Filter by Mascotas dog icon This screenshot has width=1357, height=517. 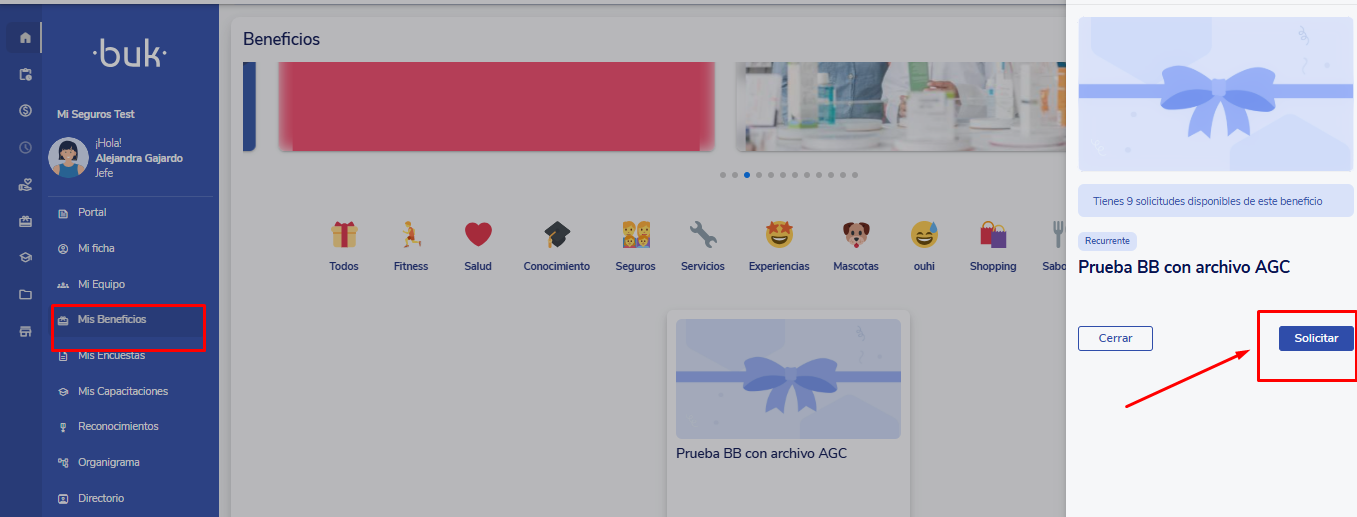pyautogui.click(x=856, y=235)
